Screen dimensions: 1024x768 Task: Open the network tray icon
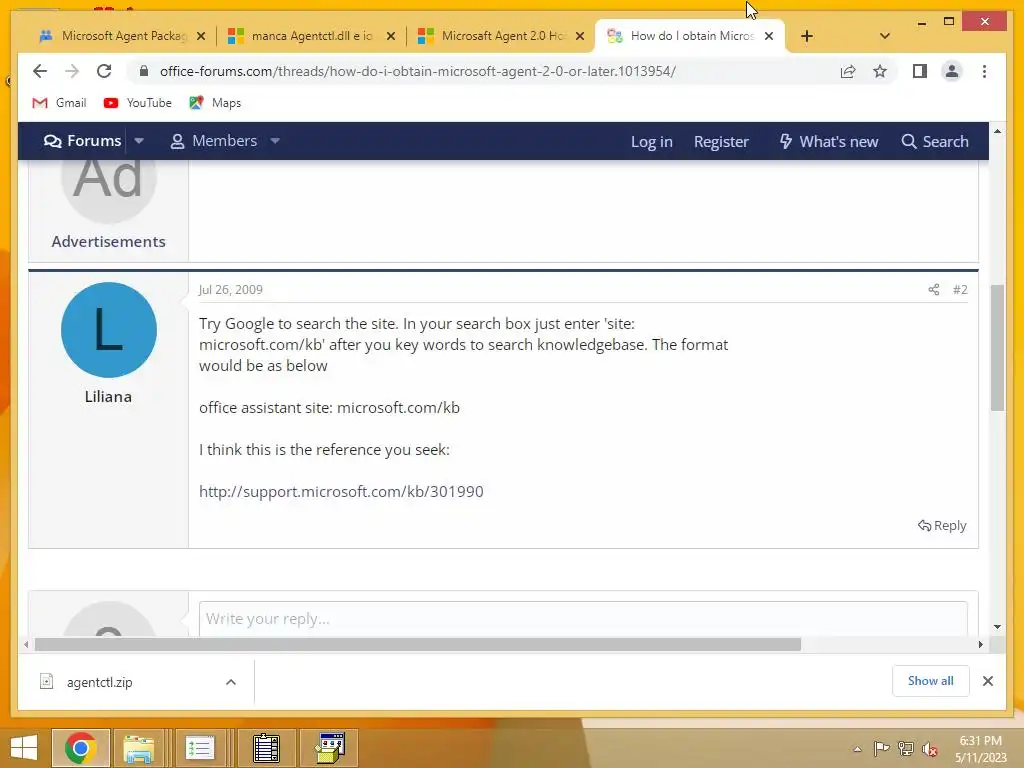pos(906,749)
